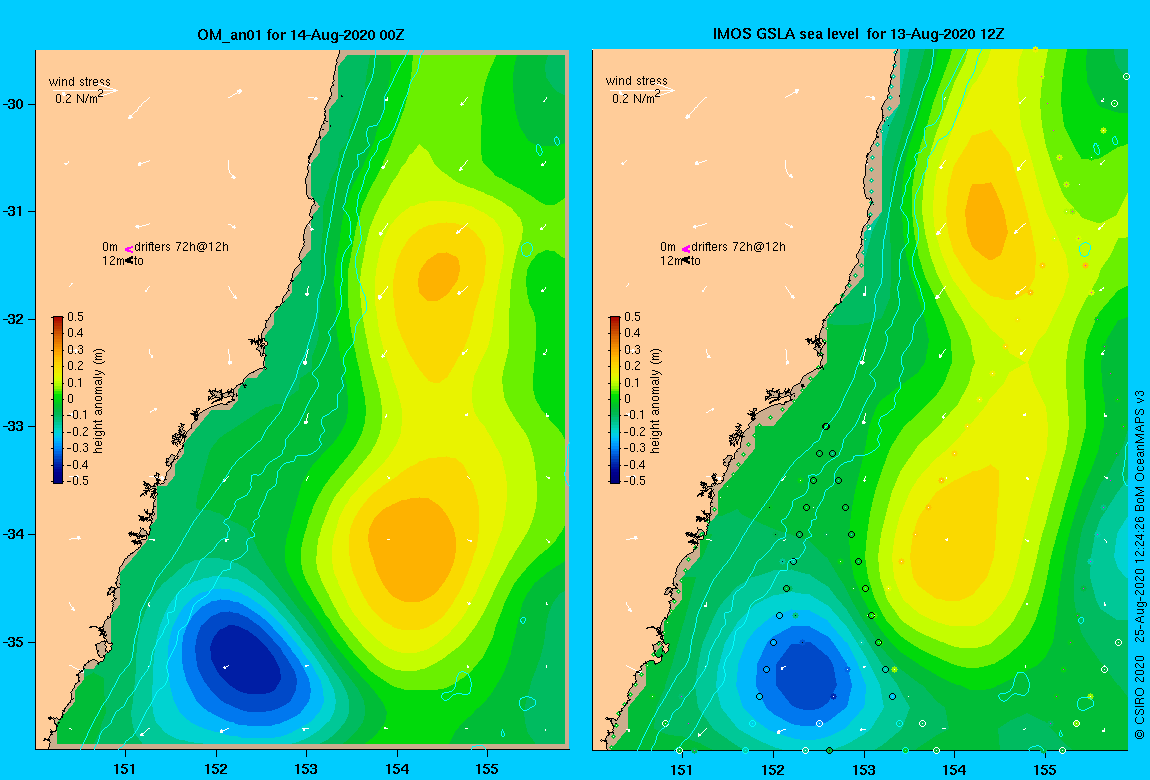
Task: Click the 154 longitude label under the left map
Action: pos(397,769)
